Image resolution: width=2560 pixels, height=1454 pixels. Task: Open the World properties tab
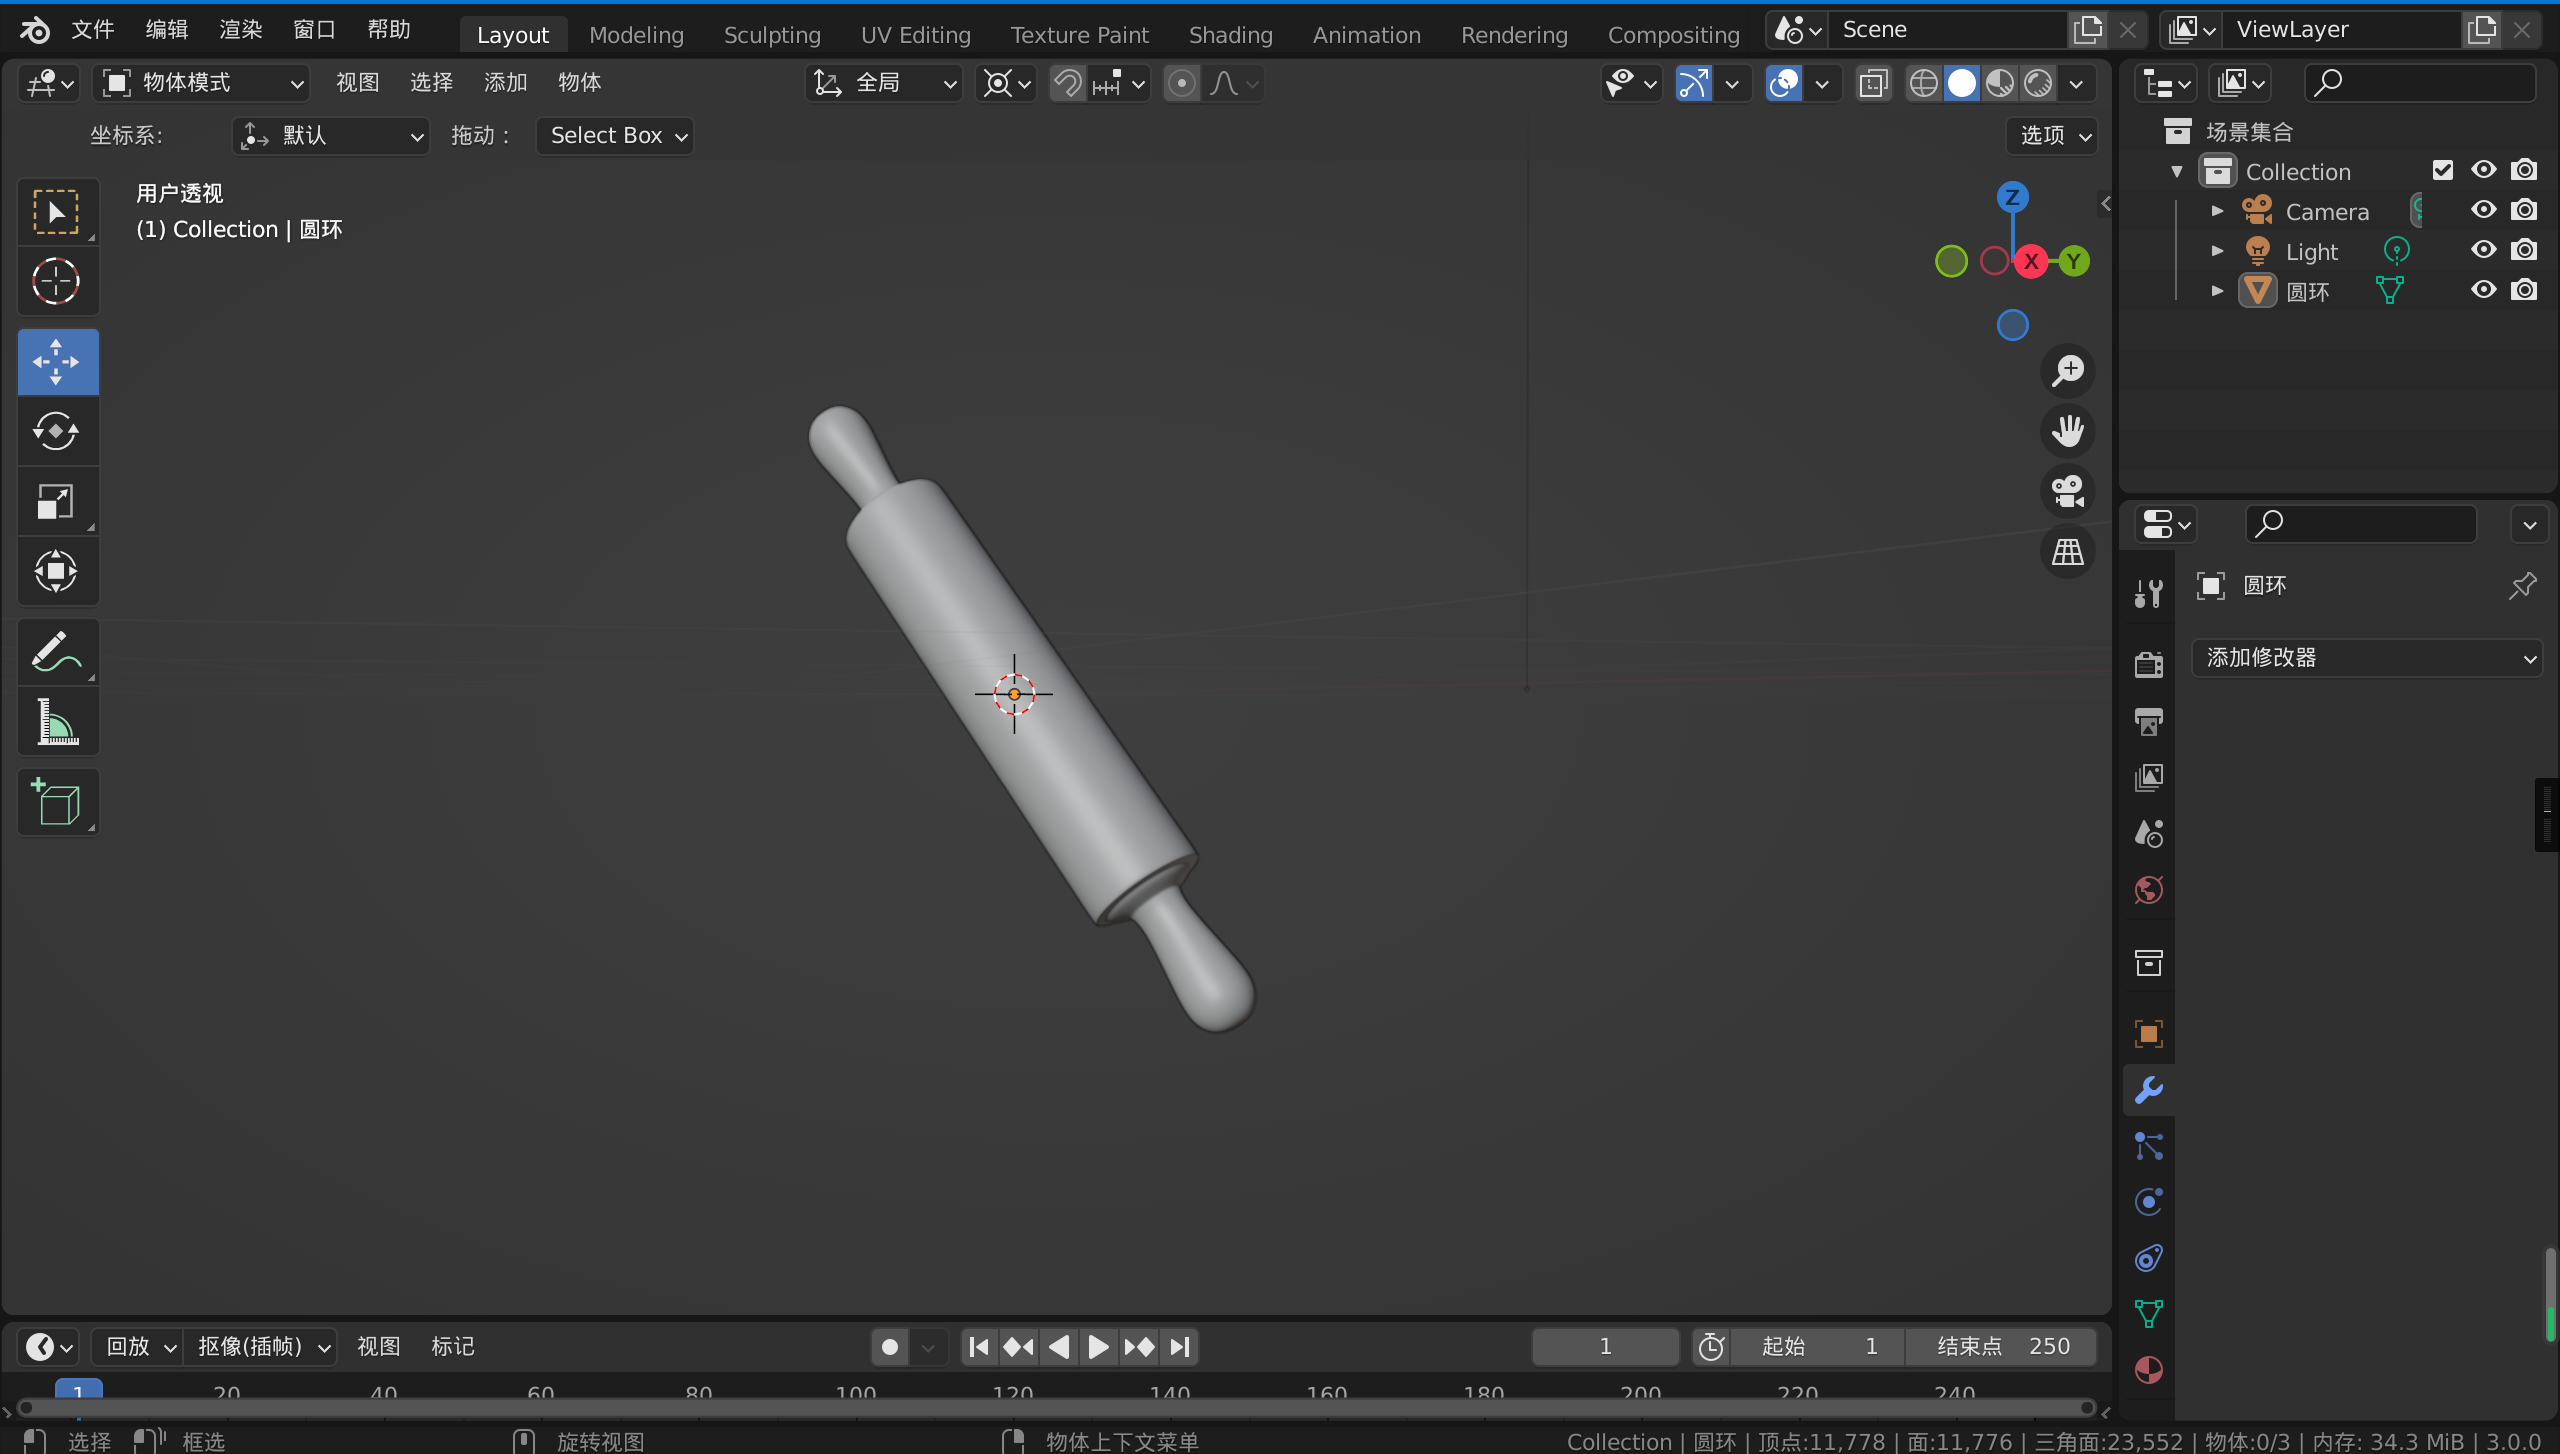point(2148,890)
